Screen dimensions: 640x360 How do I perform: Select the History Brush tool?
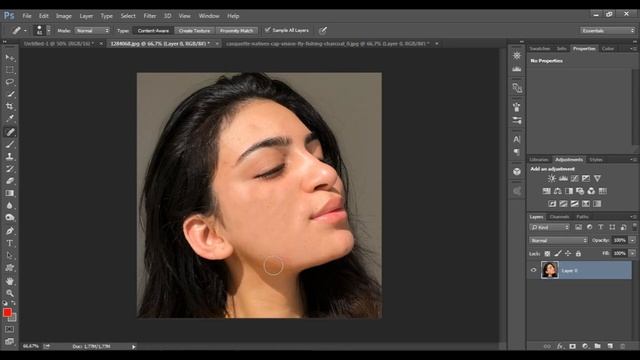(10, 169)
